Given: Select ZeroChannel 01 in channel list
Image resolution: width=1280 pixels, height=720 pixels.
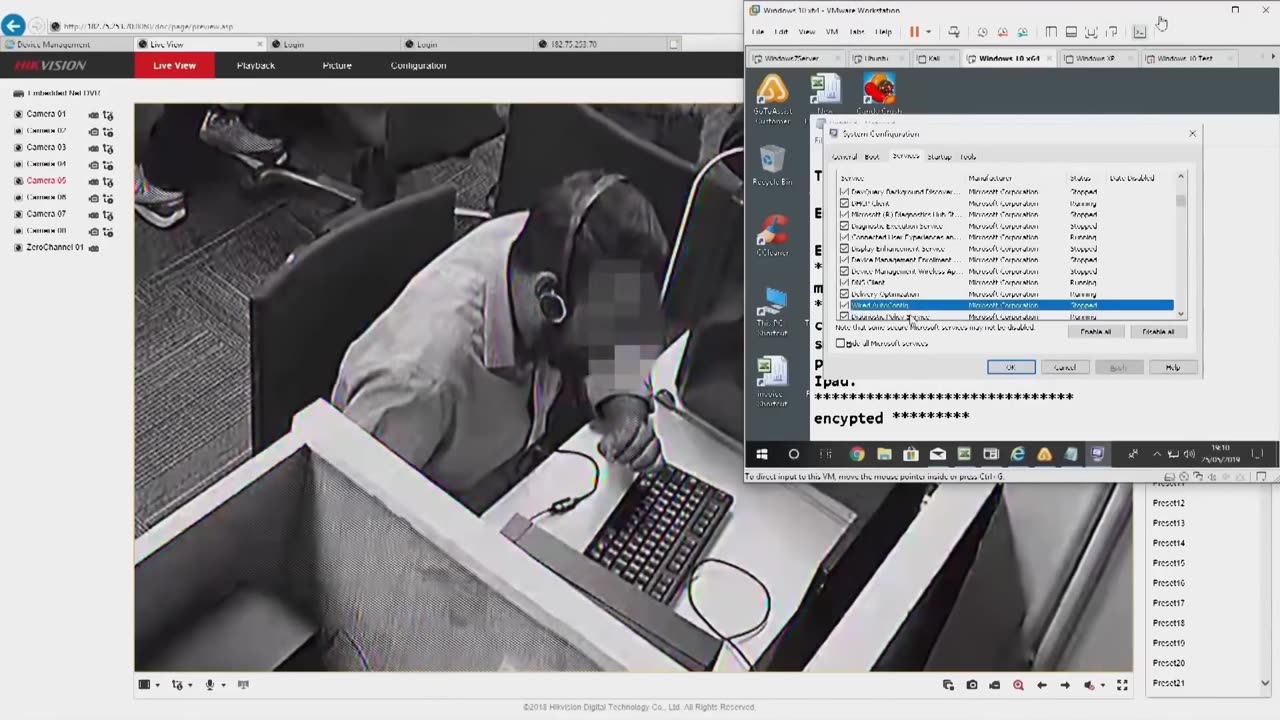Looking at the screenshot, I should 55,247.
